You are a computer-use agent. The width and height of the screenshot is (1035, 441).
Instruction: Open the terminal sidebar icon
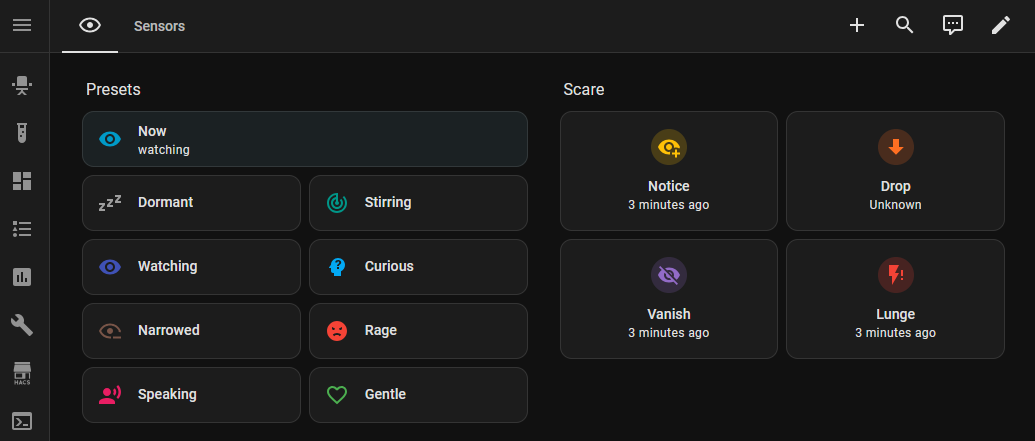[22, 421]
